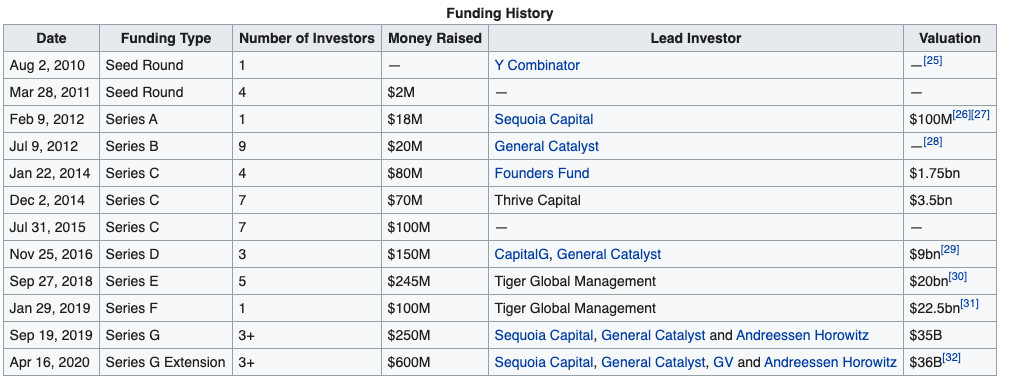The image size is (1010, 379).
Task: Click Andreessen Horowitz in the Apr 16, 2020 row
Action: tap(830, 362)
